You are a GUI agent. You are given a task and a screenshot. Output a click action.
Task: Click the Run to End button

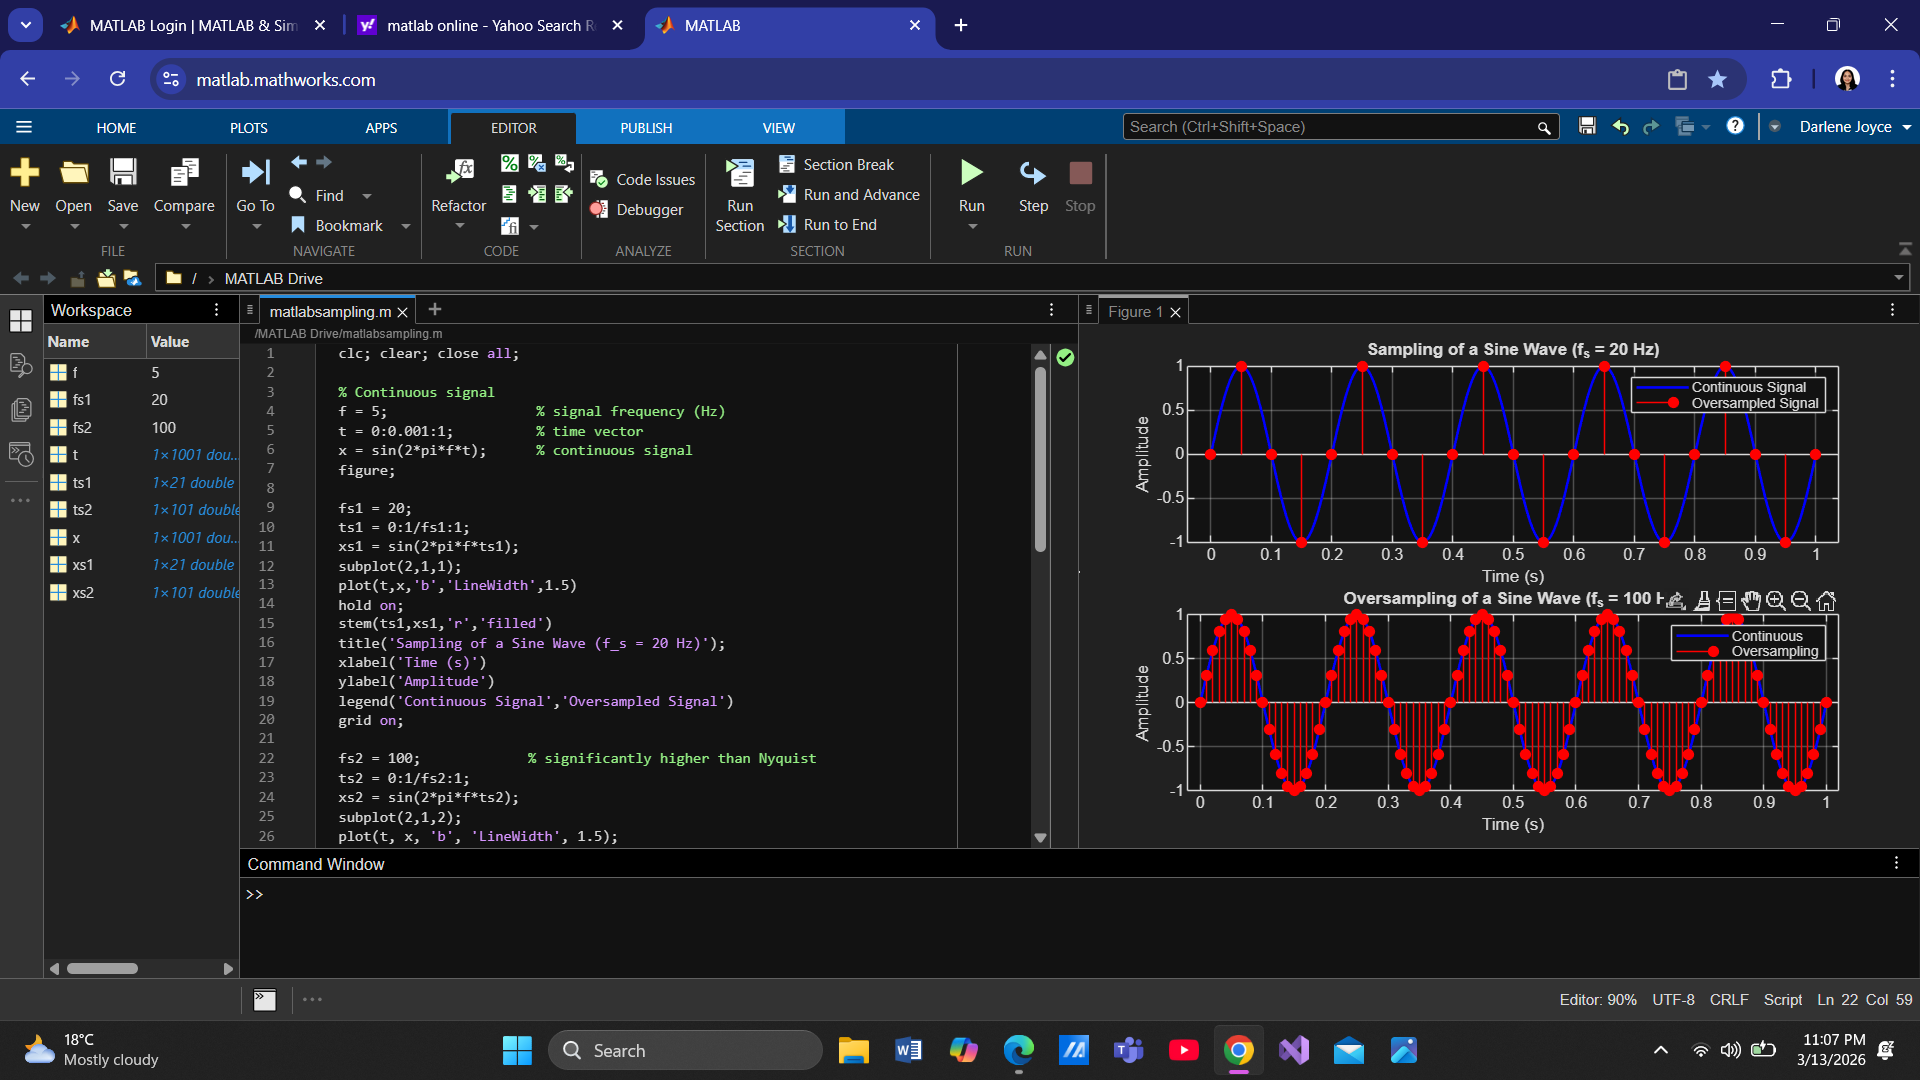coord(840,225)
